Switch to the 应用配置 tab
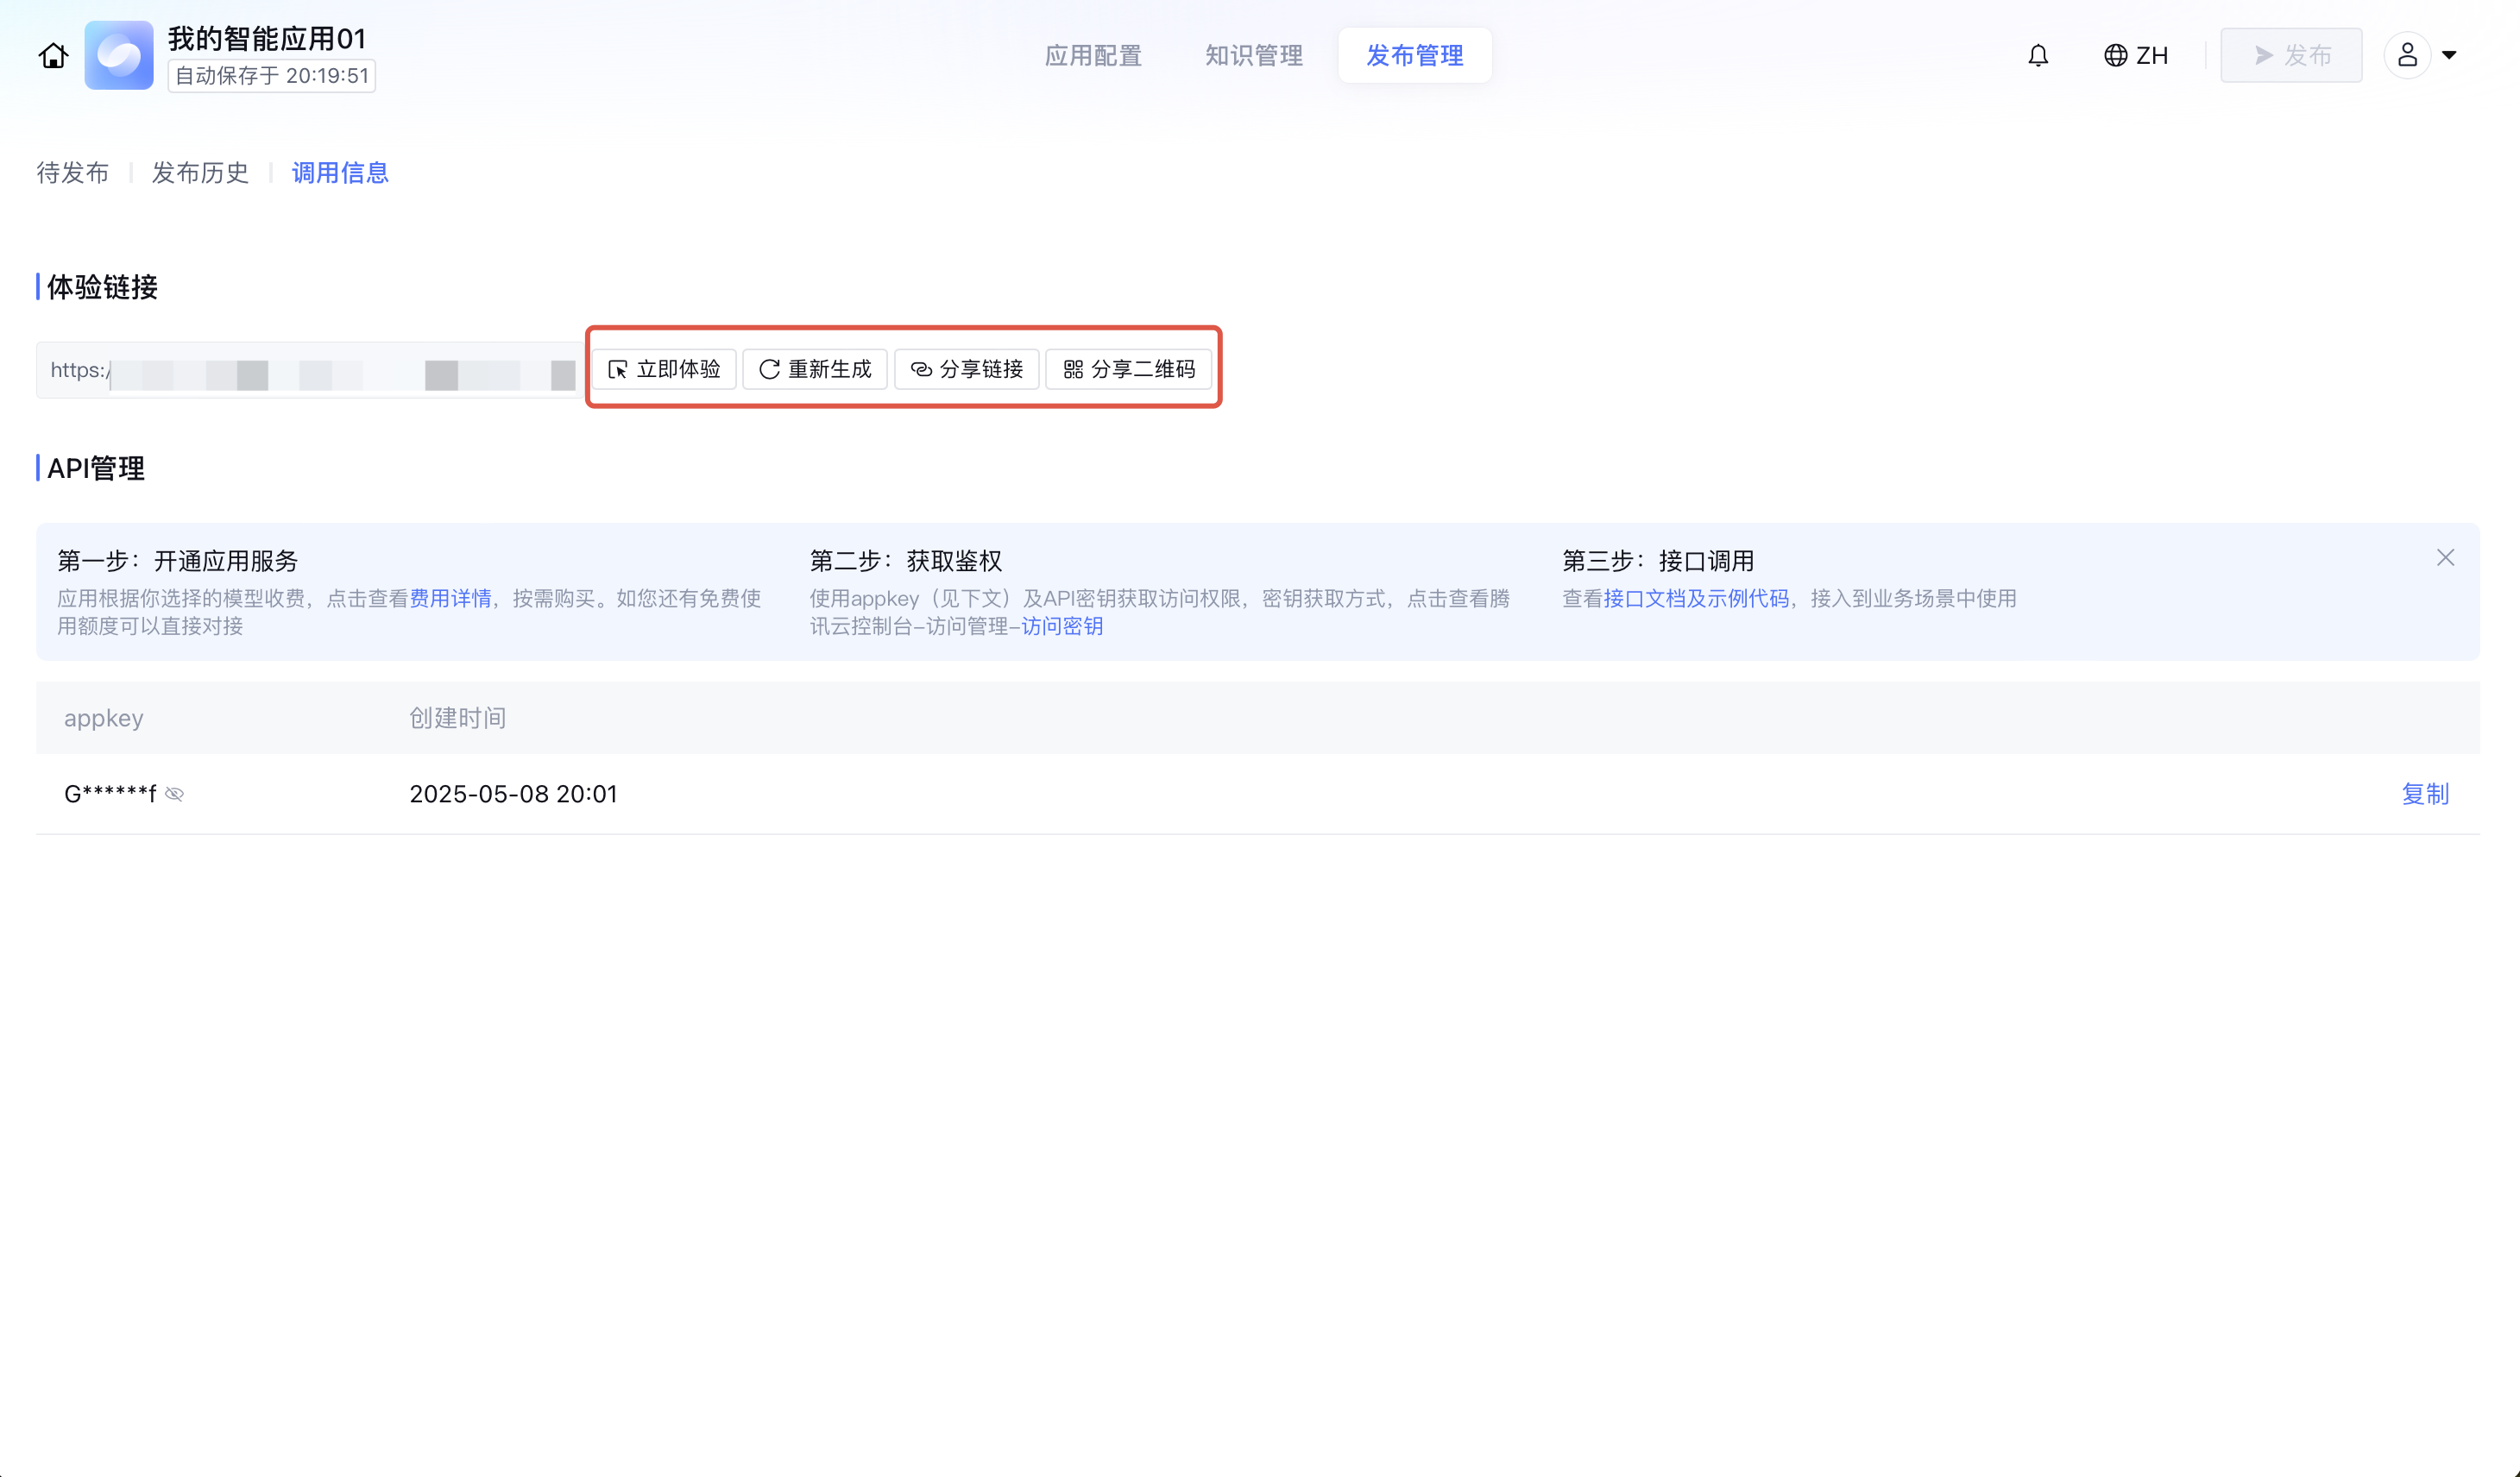 point(1093,56)
